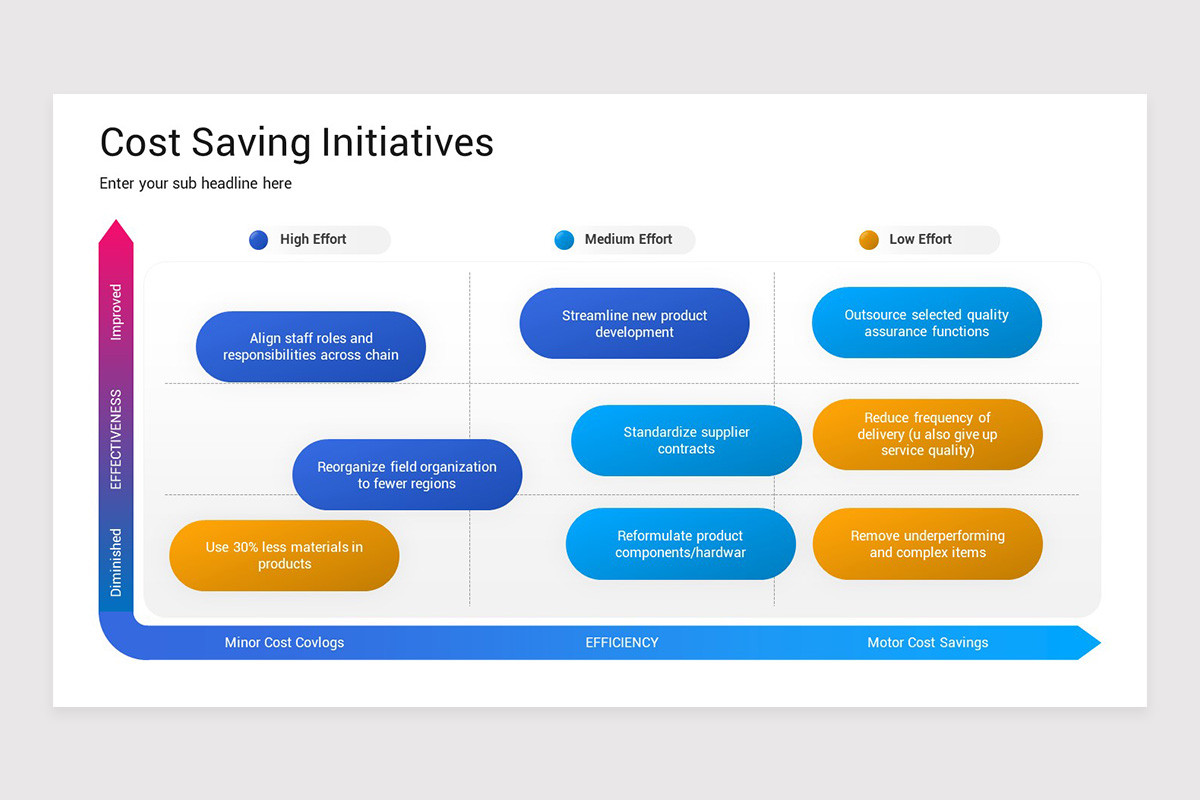
Task: Select the Medium Effort legend marker
Action: coord(564,240)
